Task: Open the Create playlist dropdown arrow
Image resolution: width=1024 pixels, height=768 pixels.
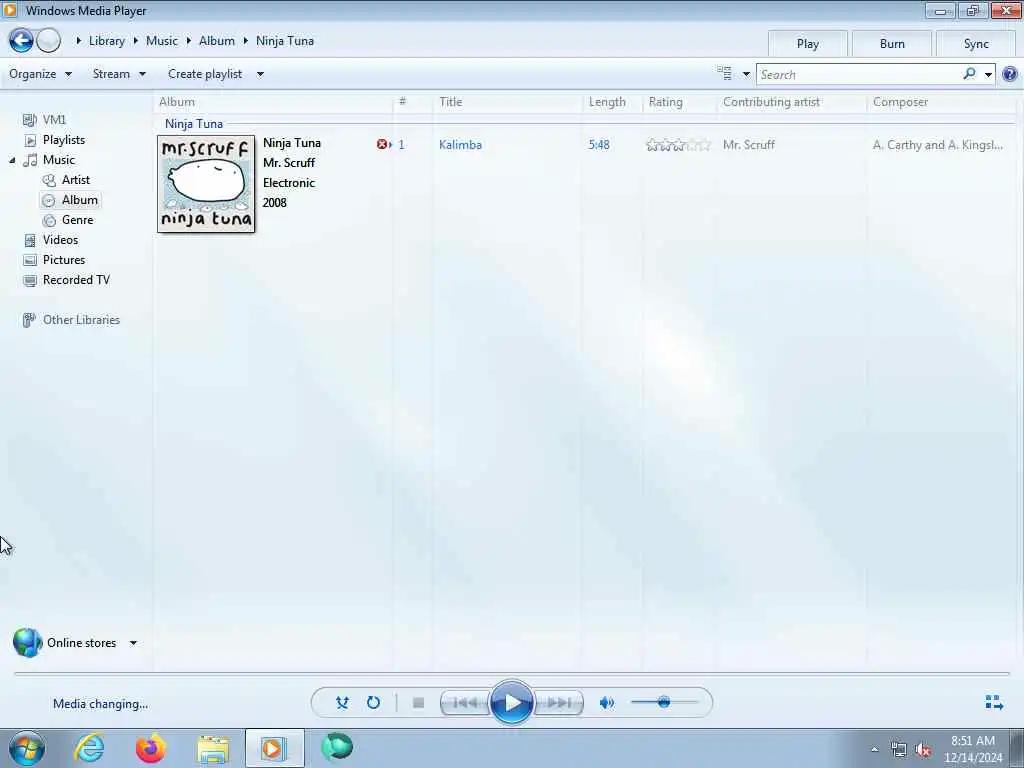Action: pos(260,74)
